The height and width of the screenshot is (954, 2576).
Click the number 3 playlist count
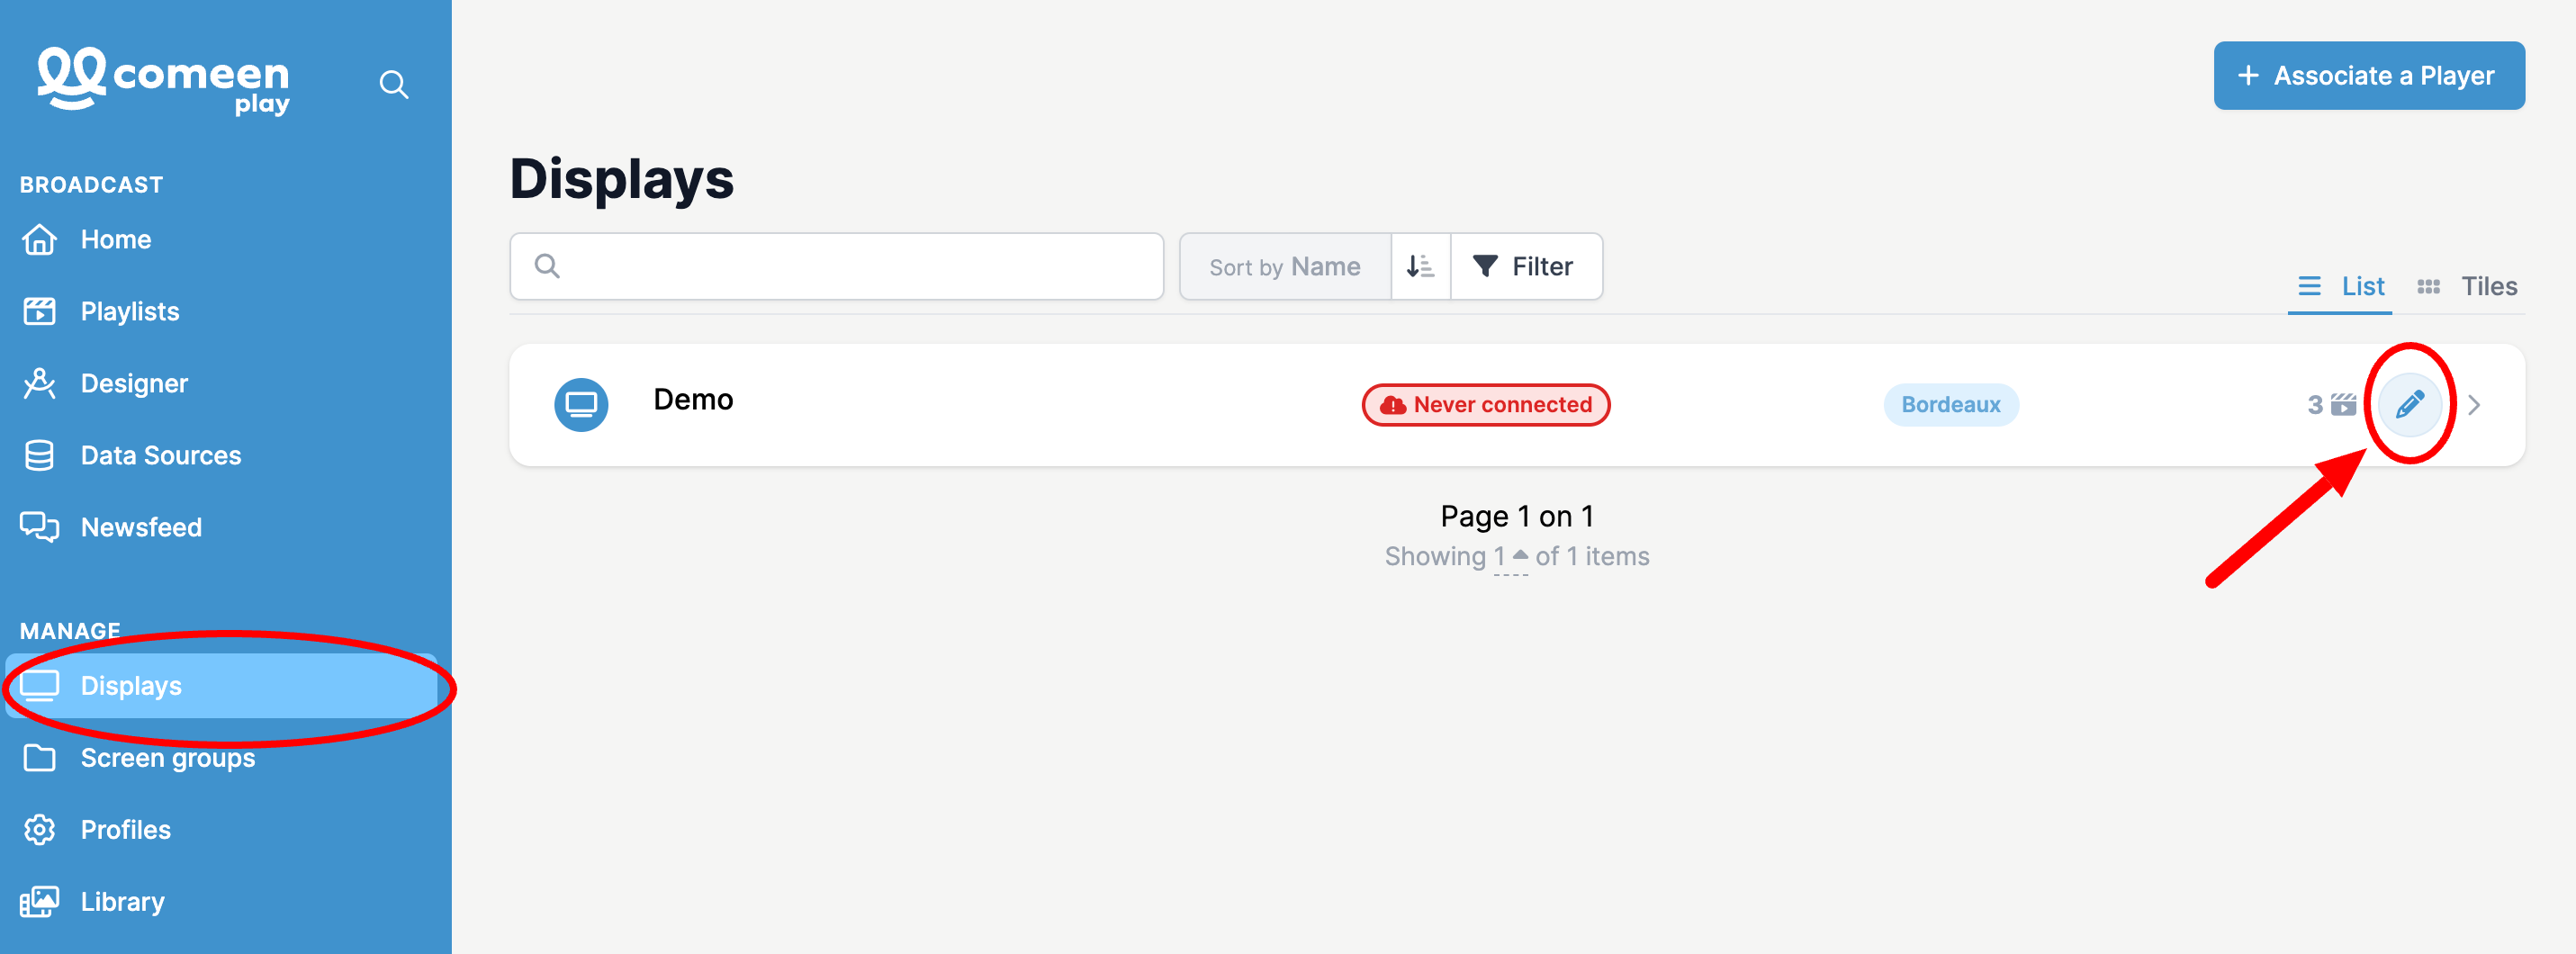[2314, 405]
